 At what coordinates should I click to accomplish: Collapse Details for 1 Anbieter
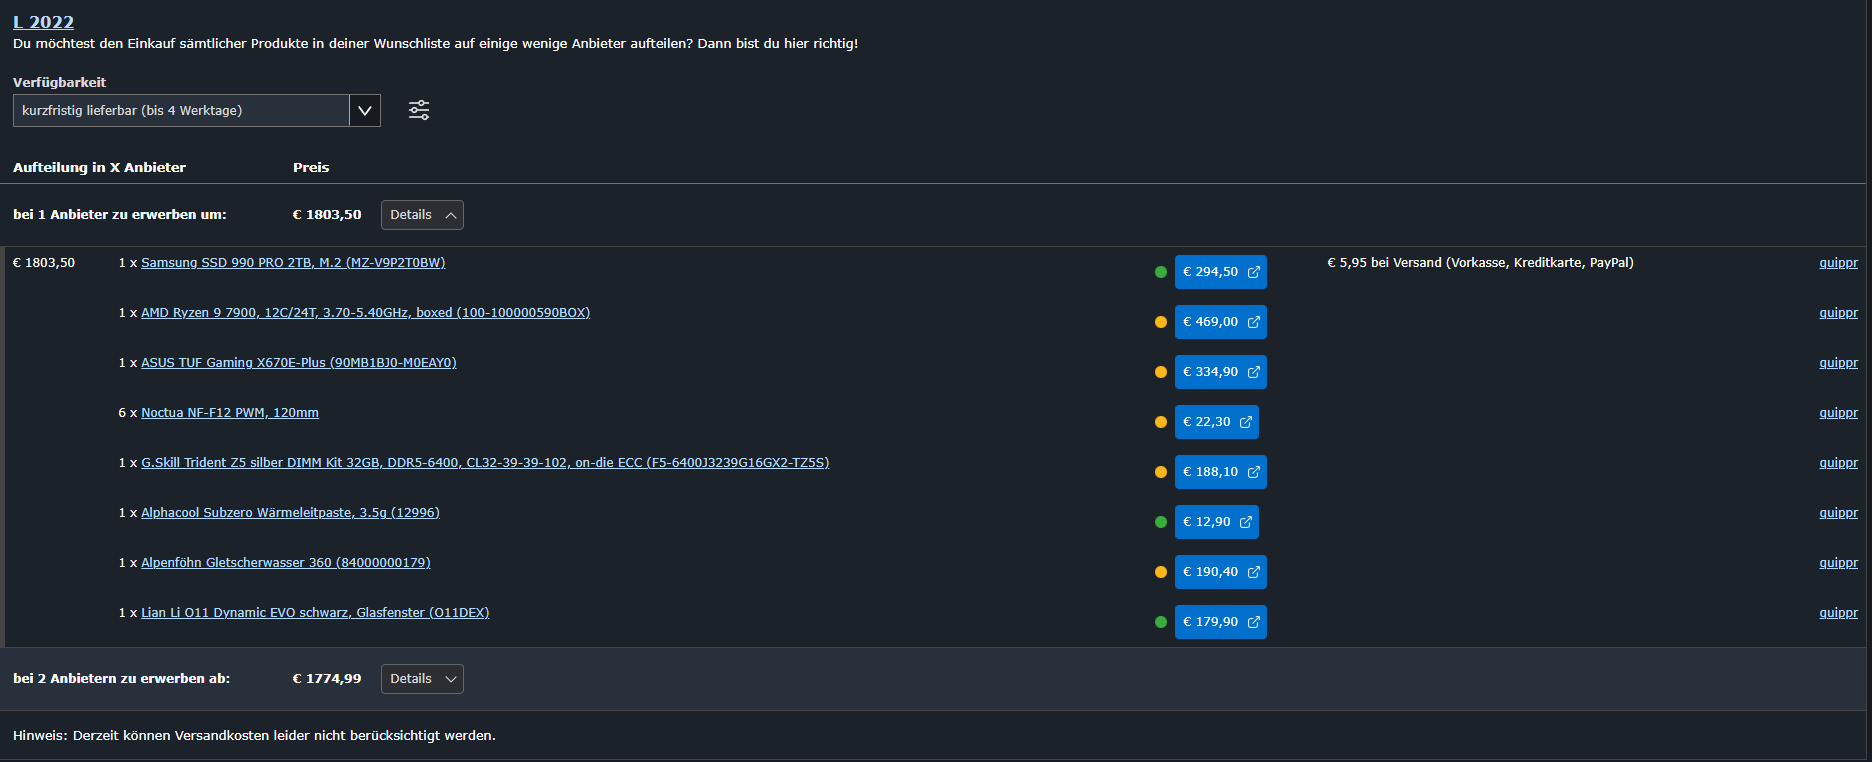point(422,215)
